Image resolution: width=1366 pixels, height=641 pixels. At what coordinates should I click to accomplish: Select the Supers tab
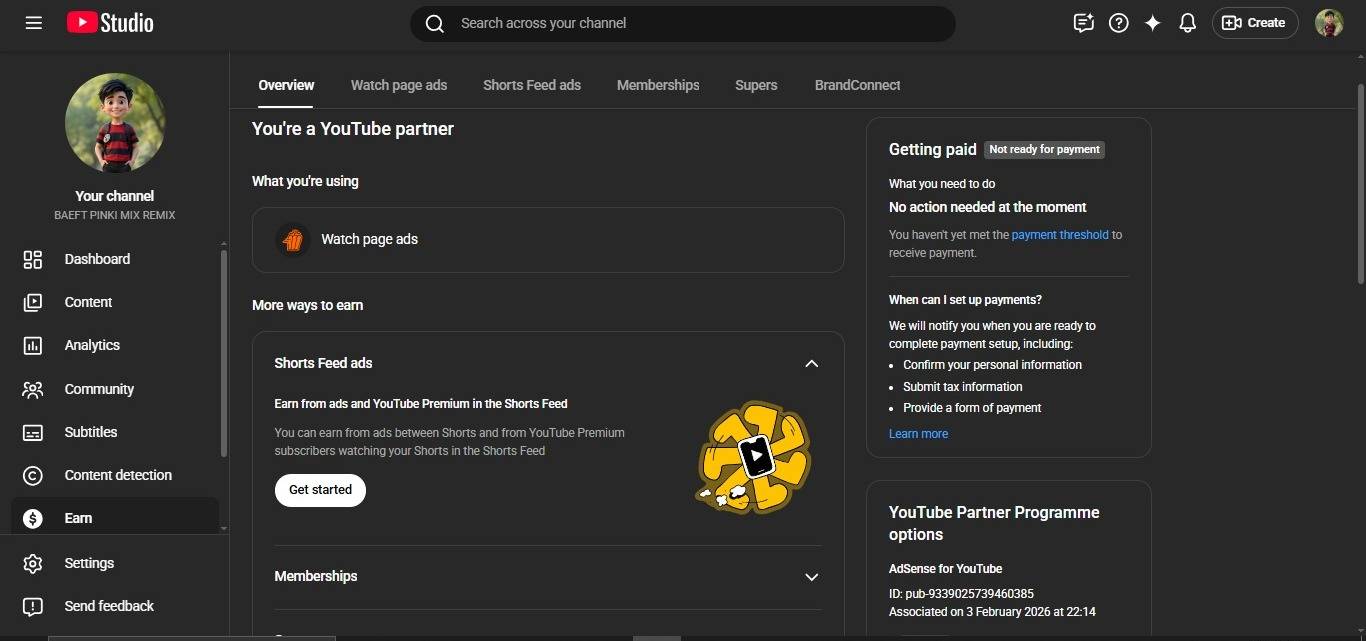756,85
